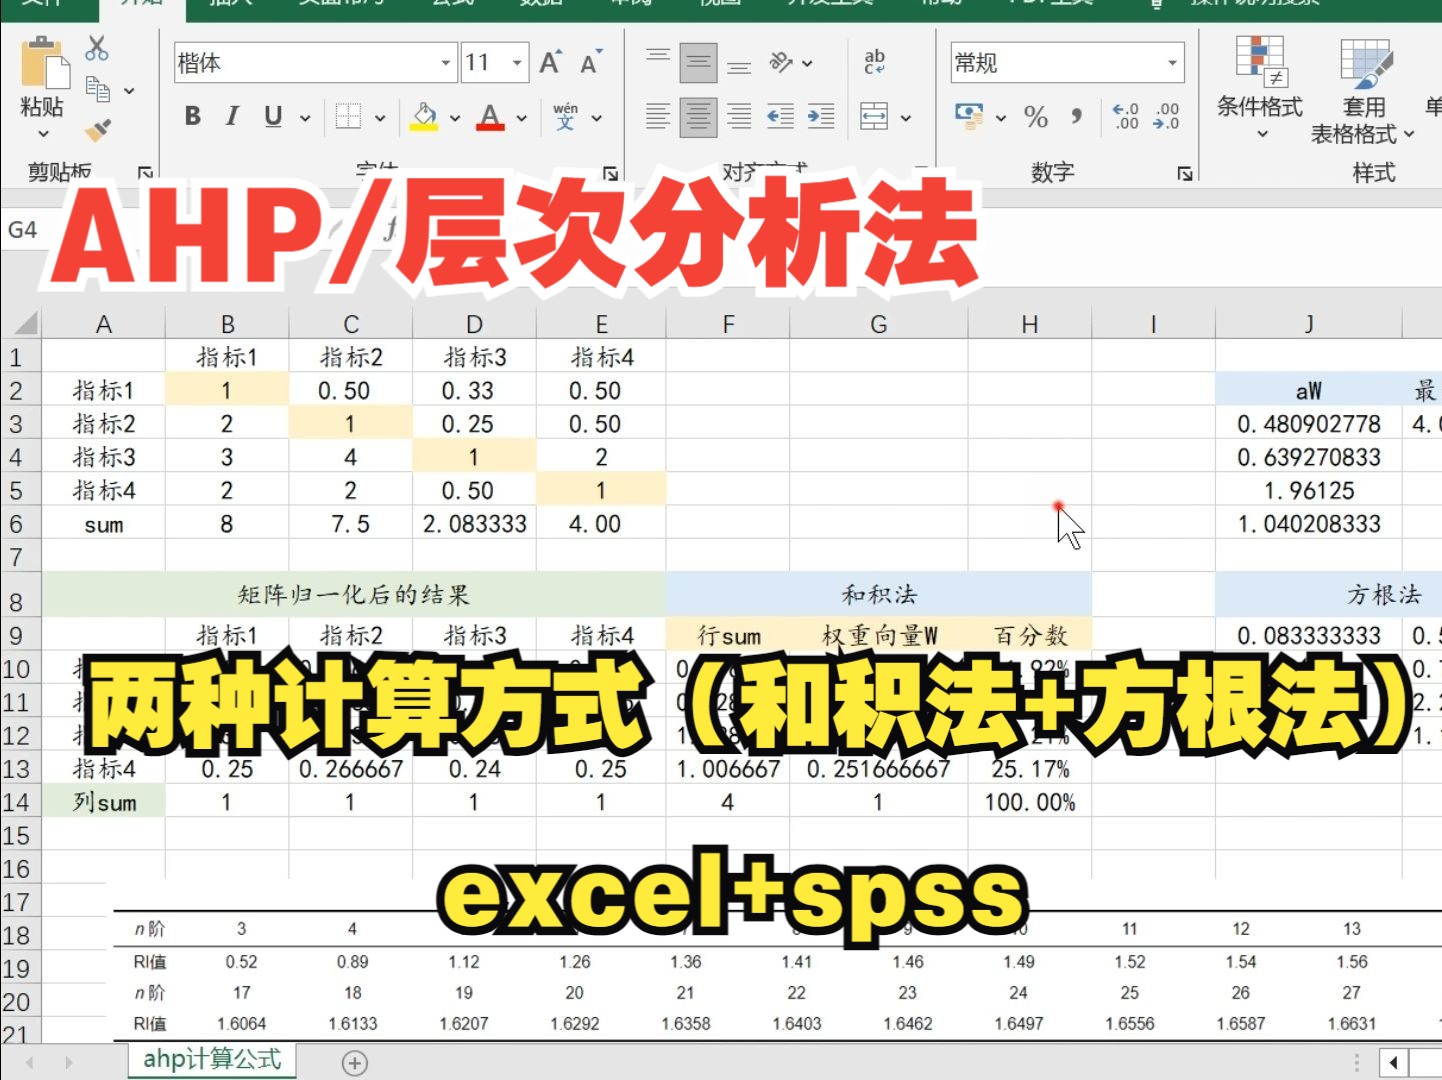Screen dimensions: 1442x1080
Task: Decrease decimal places
Action: tap(1166, 116)
